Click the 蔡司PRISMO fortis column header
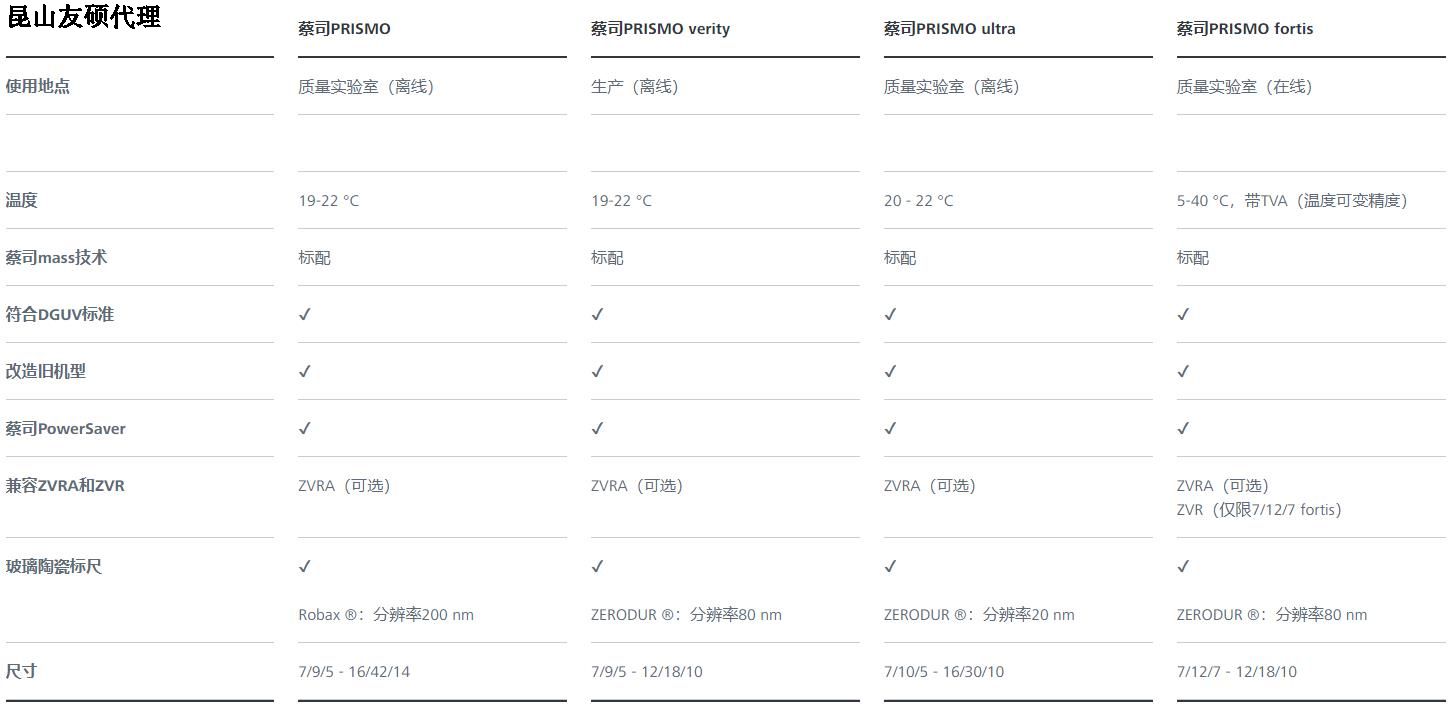The image size is (1449, 707). tap(1244, 29)
